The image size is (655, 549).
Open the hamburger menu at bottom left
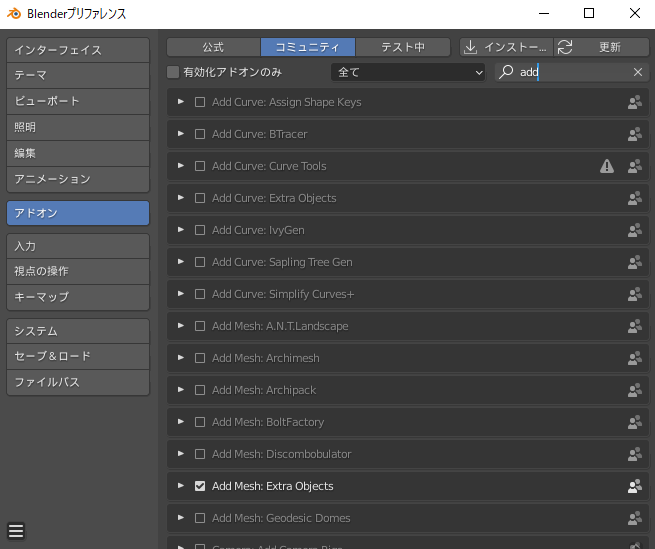16,531
